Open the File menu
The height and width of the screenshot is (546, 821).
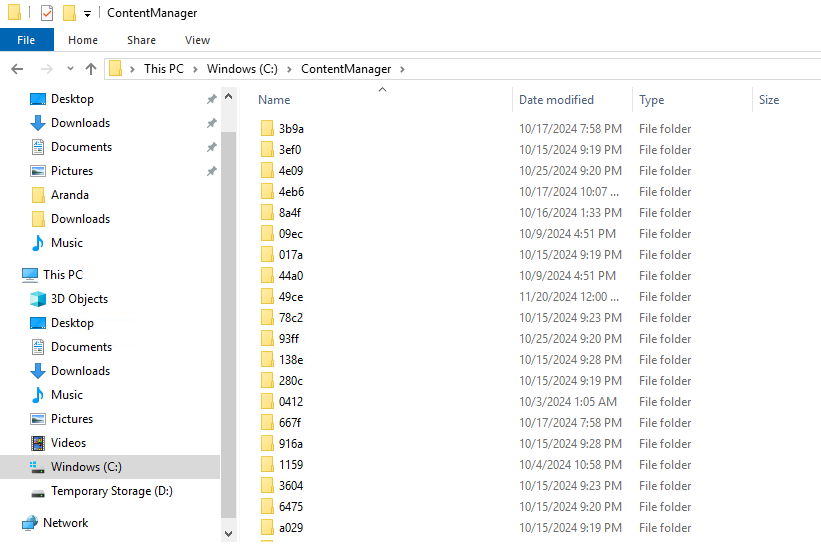point(26,40)
